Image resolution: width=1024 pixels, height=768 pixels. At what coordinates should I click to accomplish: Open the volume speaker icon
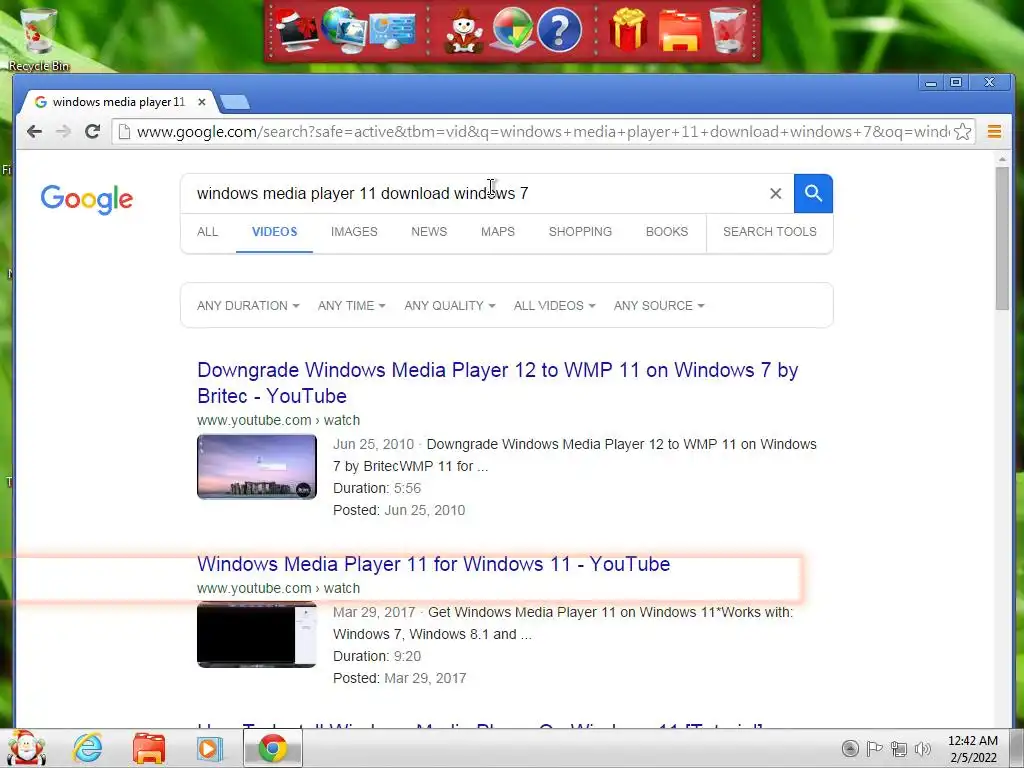point(923,748)
